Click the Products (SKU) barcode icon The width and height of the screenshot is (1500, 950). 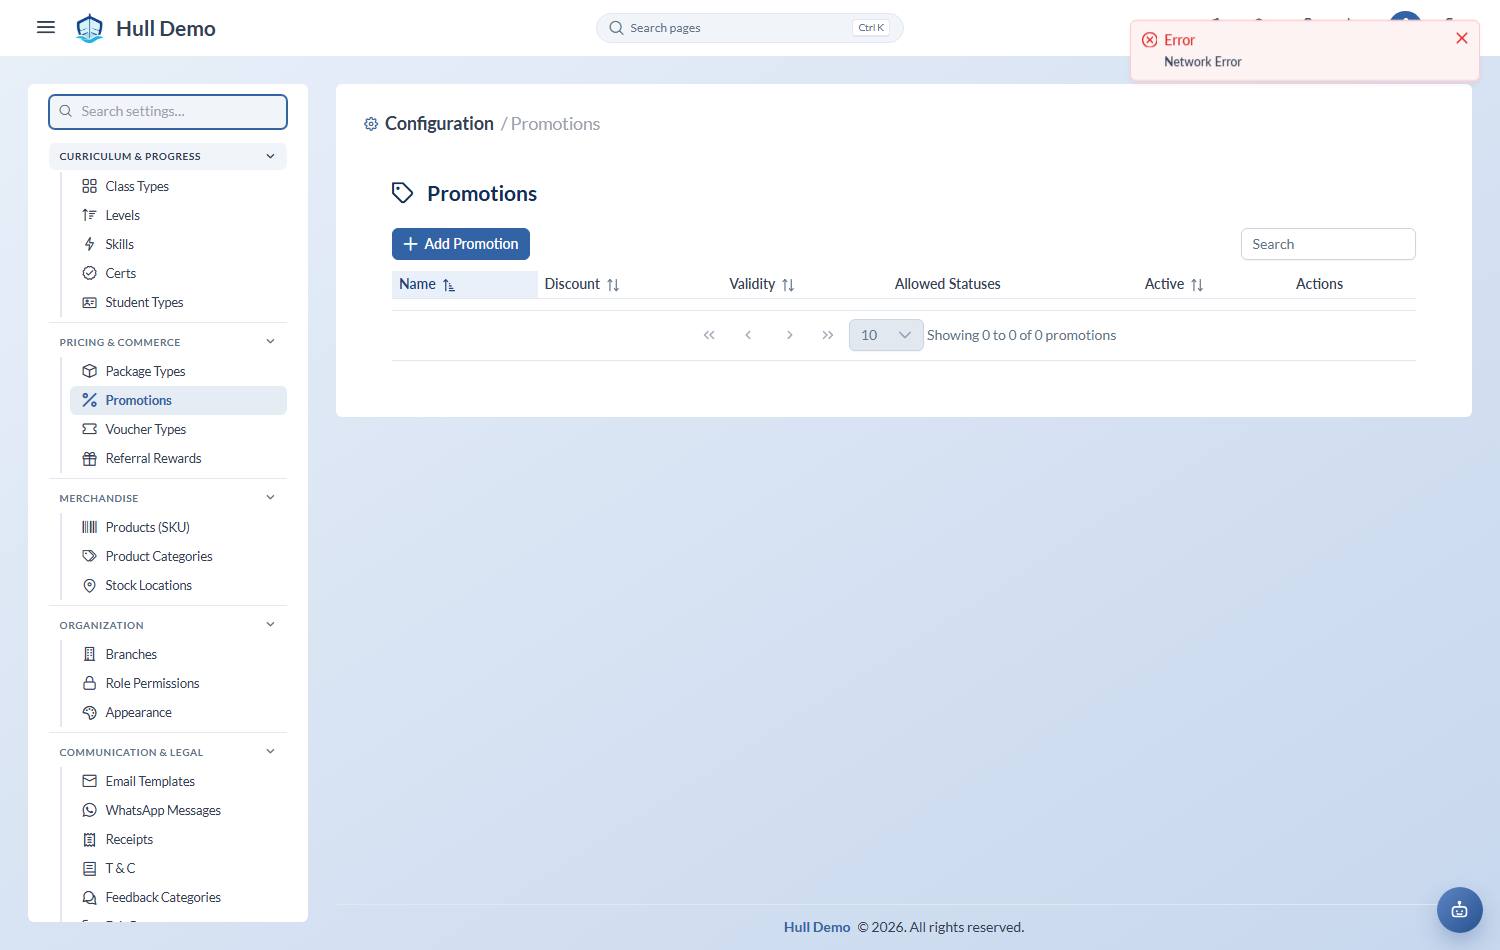(89, 527)
